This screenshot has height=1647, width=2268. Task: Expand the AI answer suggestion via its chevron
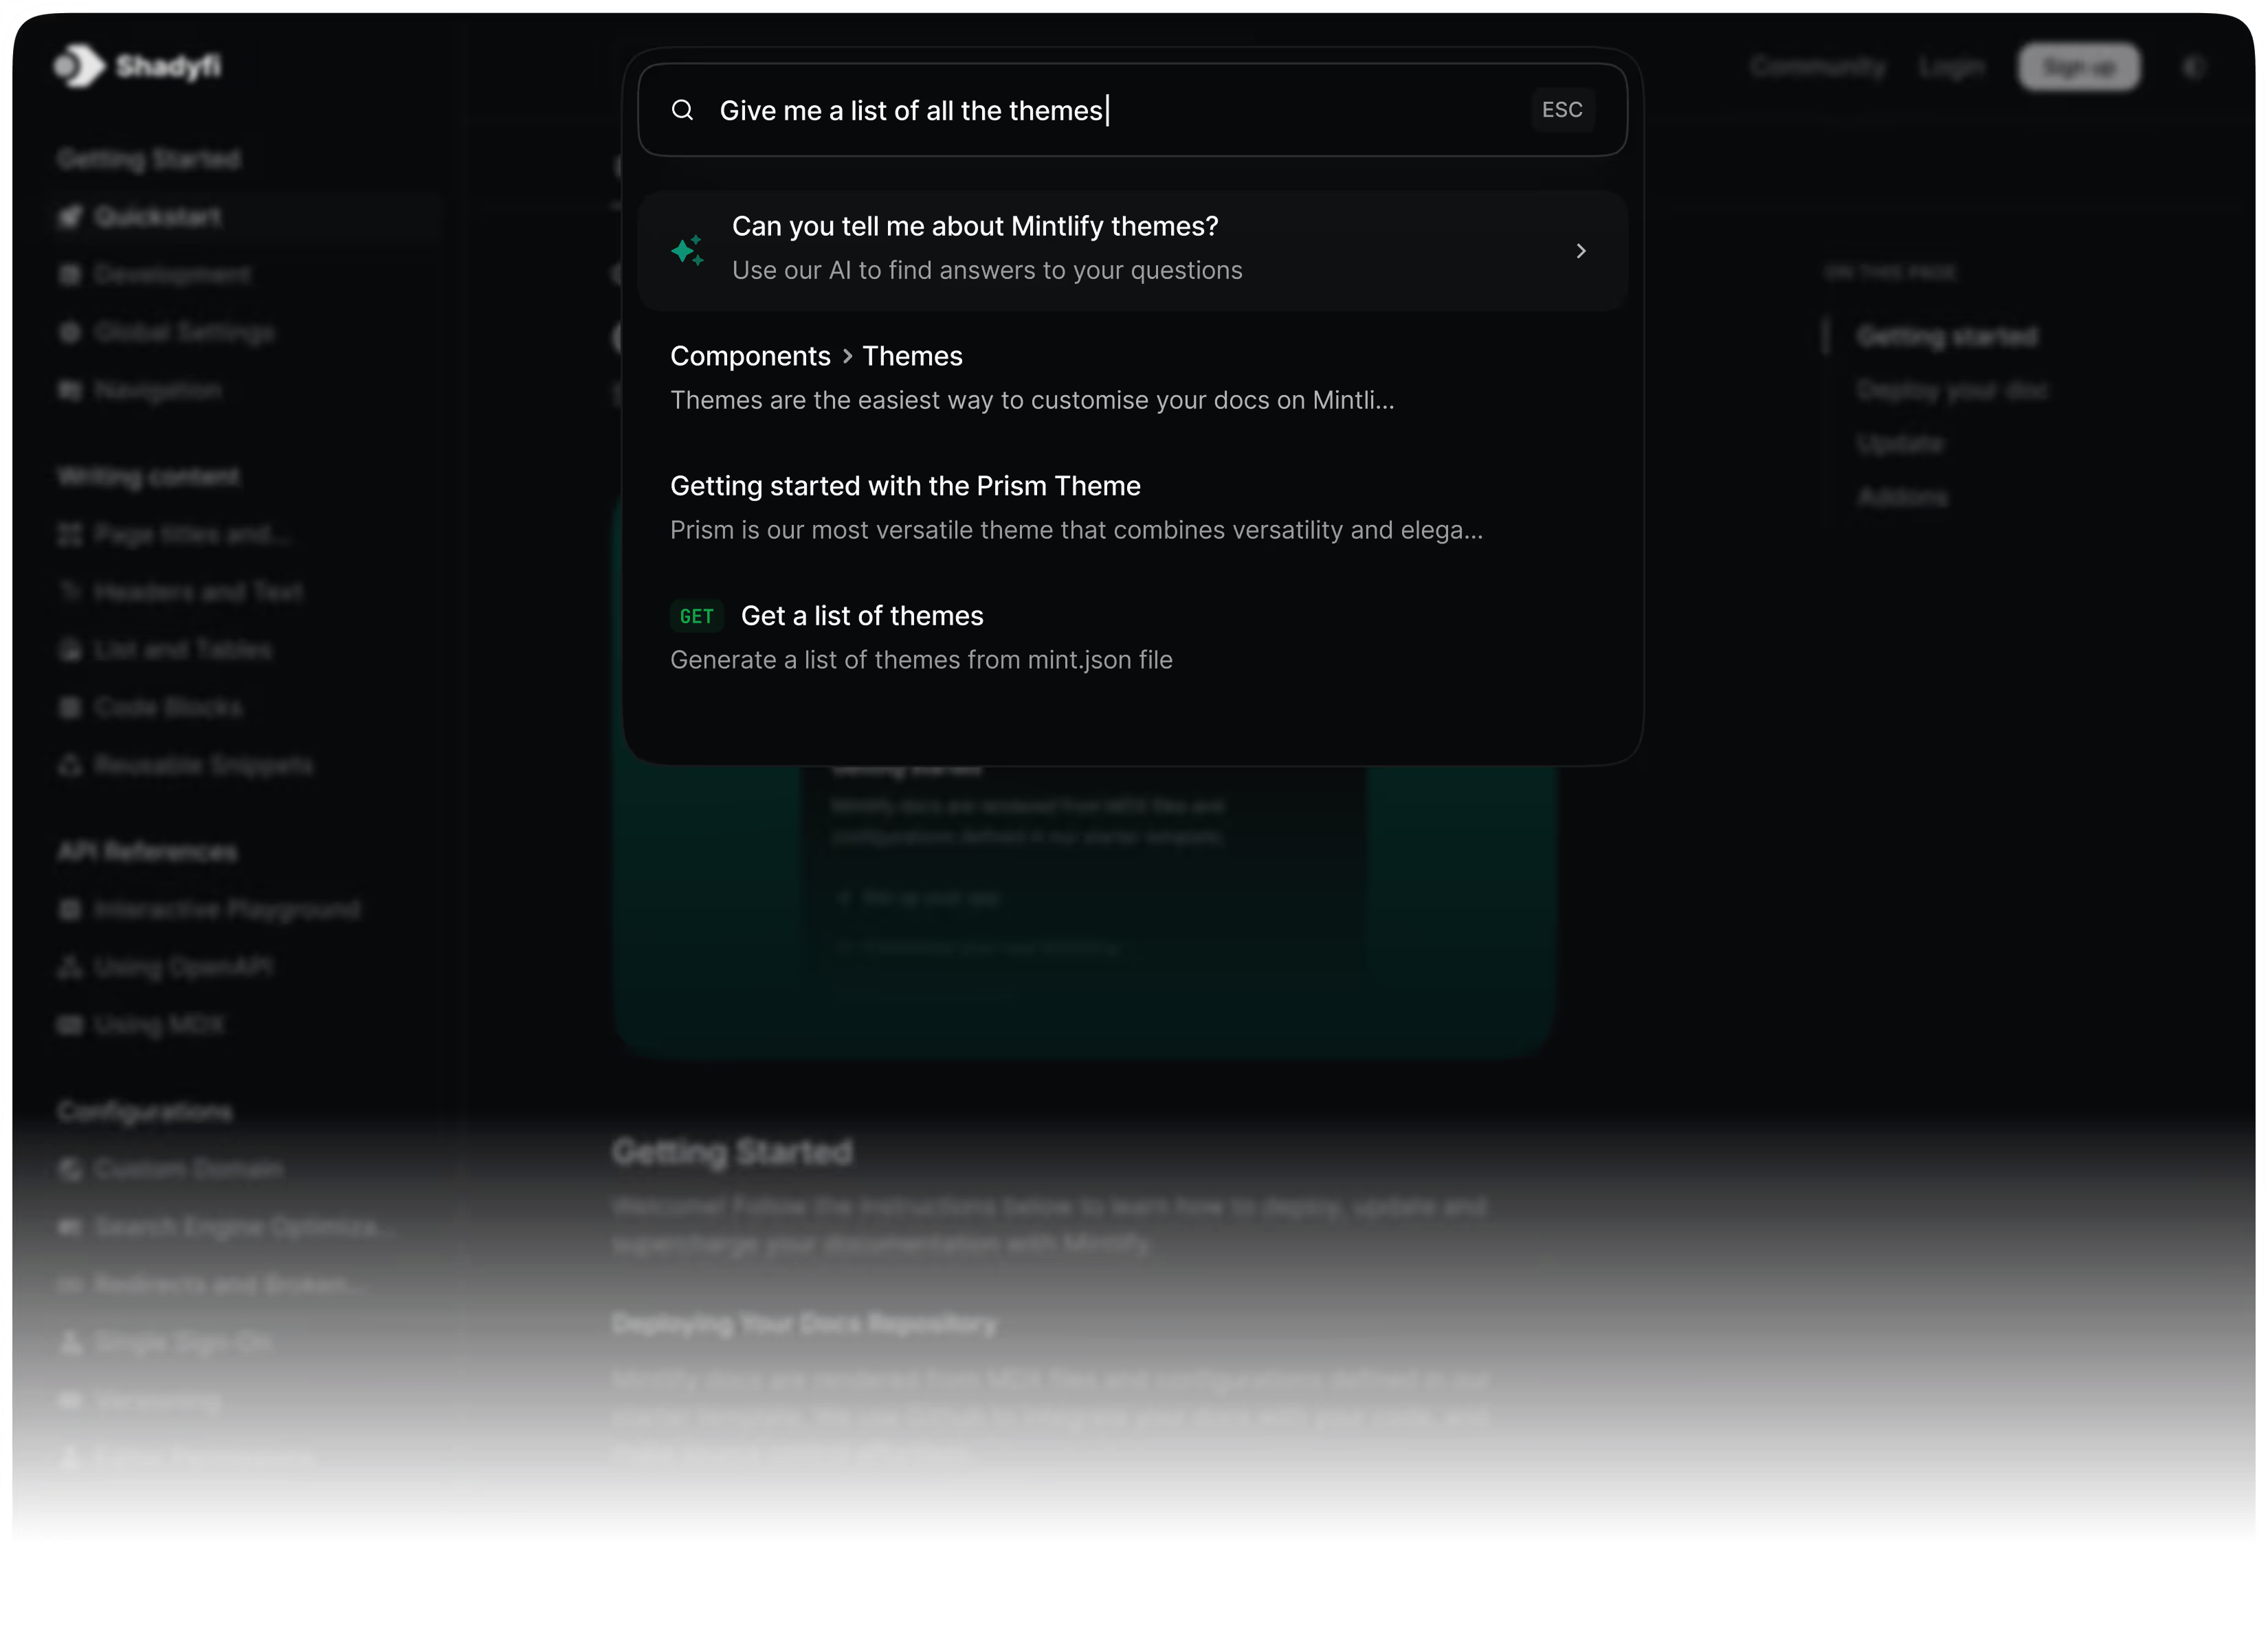coord(1581,251)
